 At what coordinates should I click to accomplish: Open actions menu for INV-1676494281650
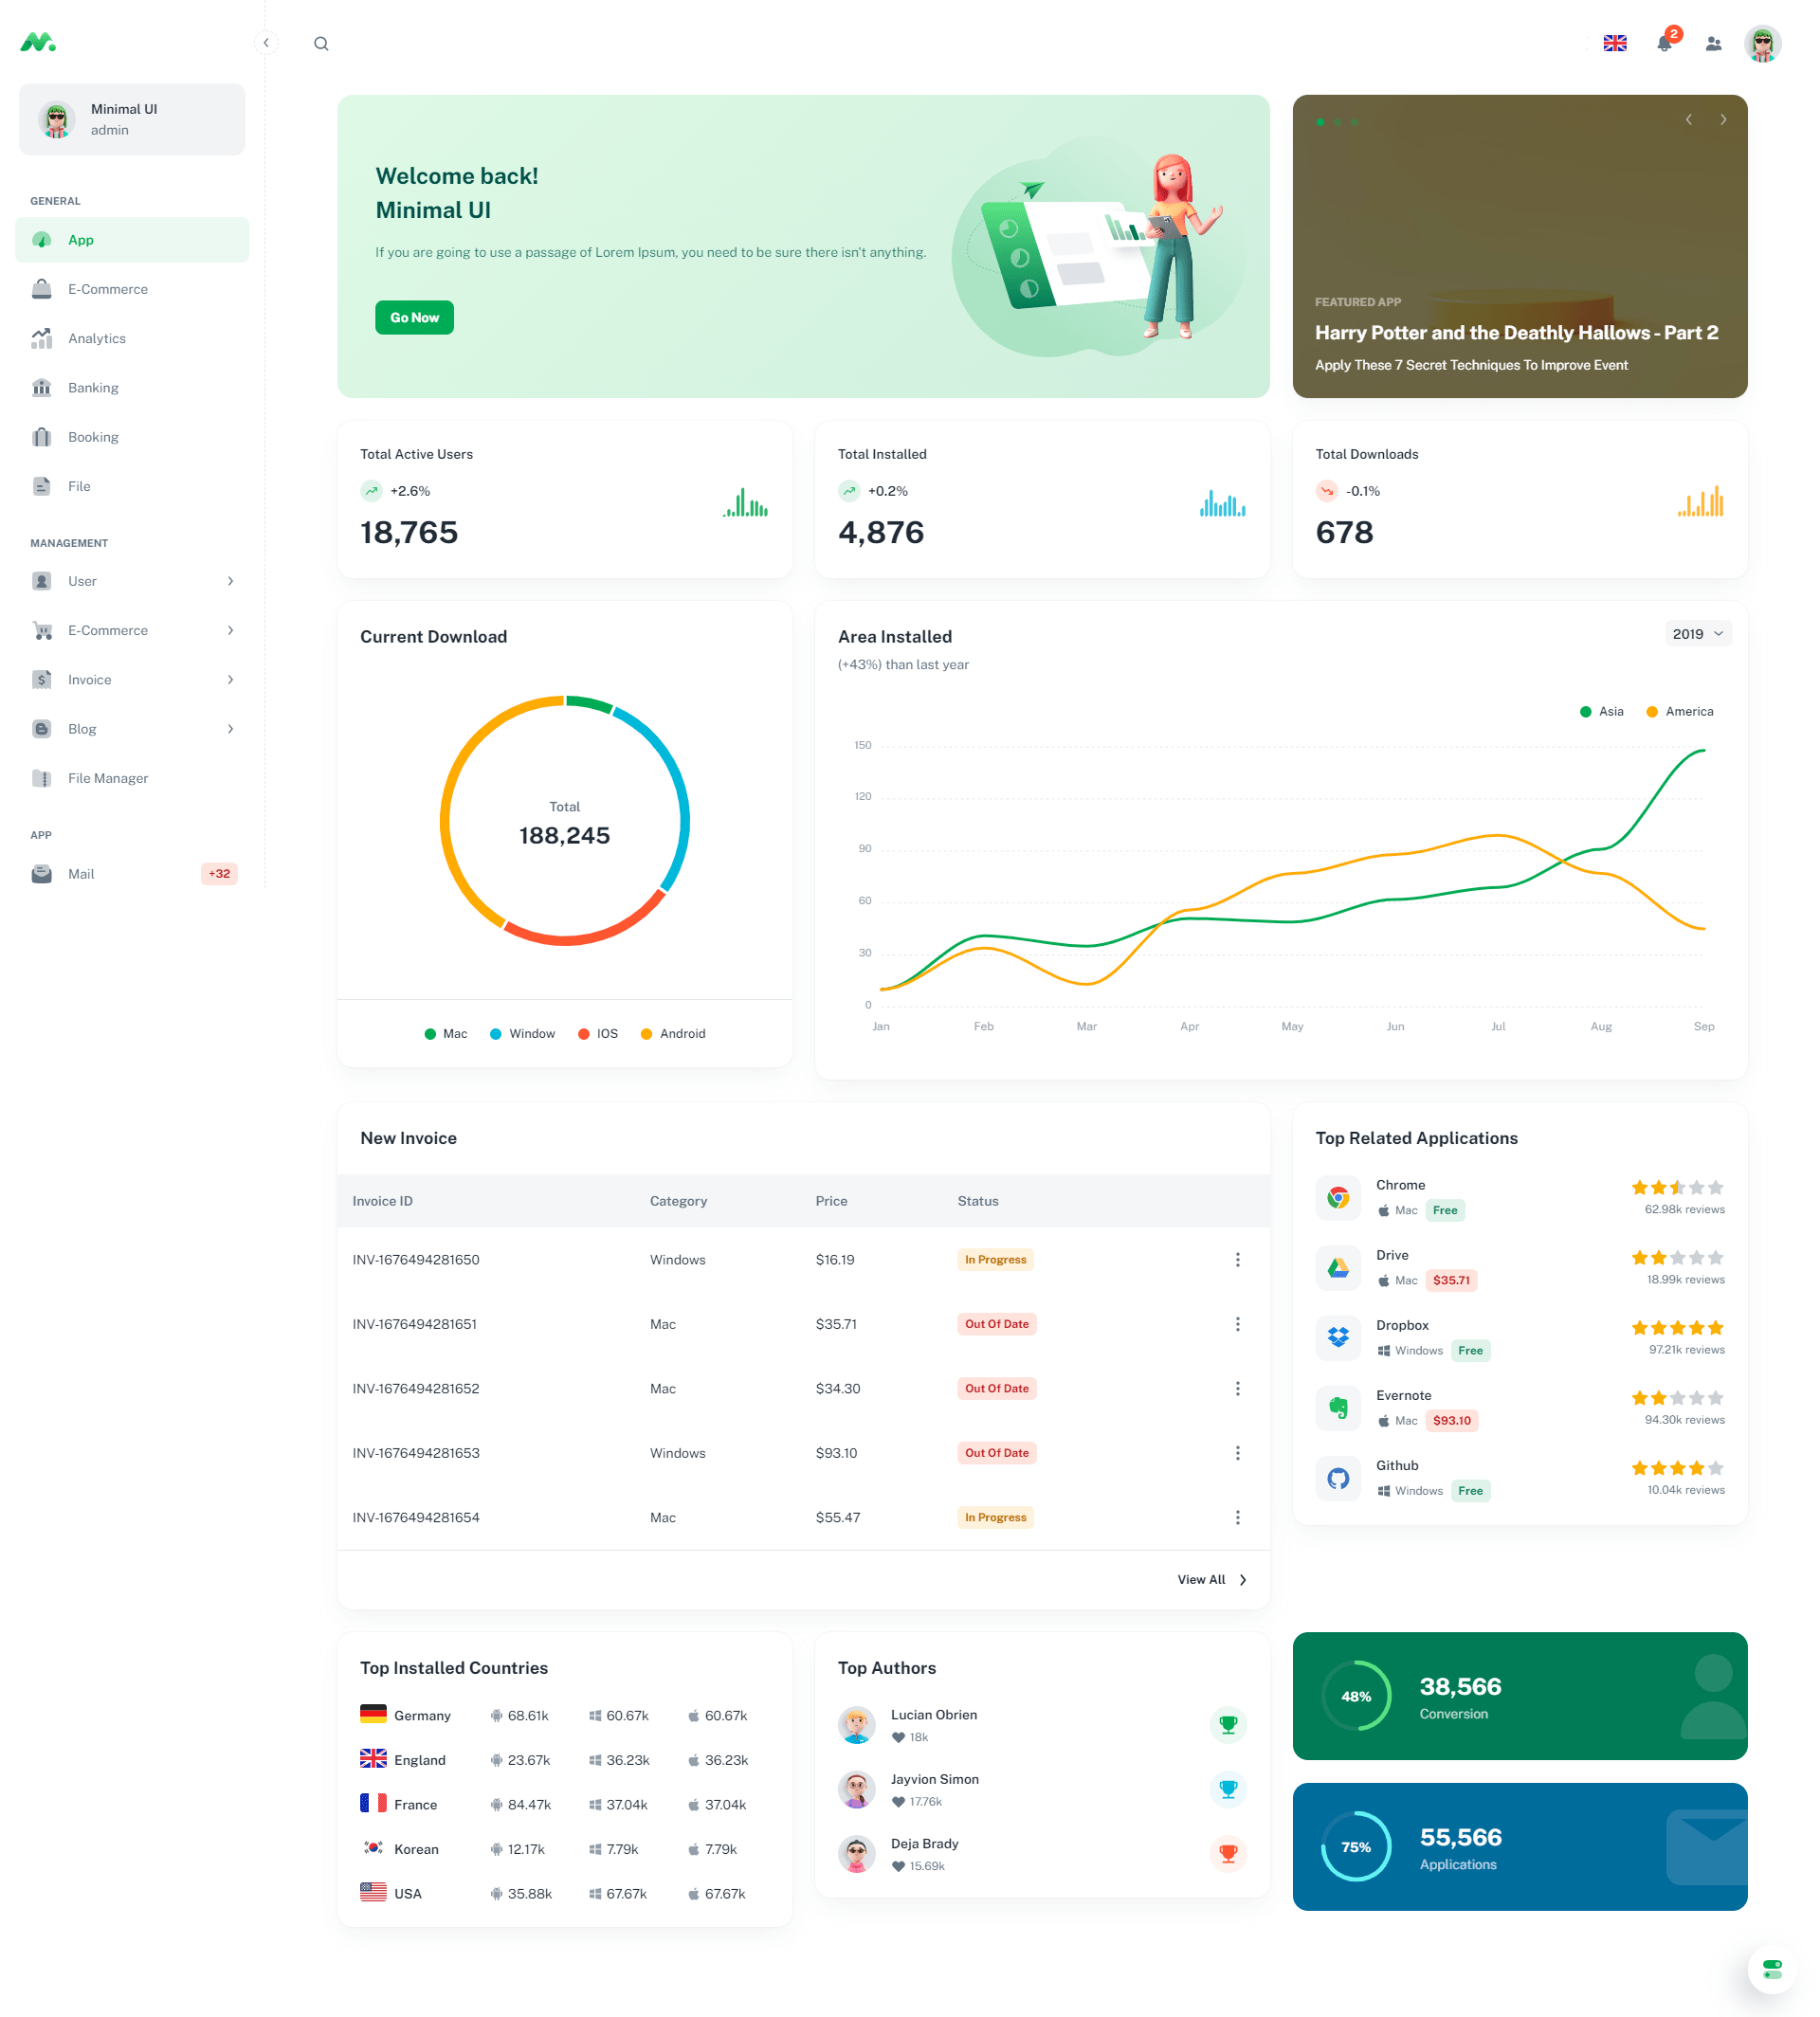1237,1259
